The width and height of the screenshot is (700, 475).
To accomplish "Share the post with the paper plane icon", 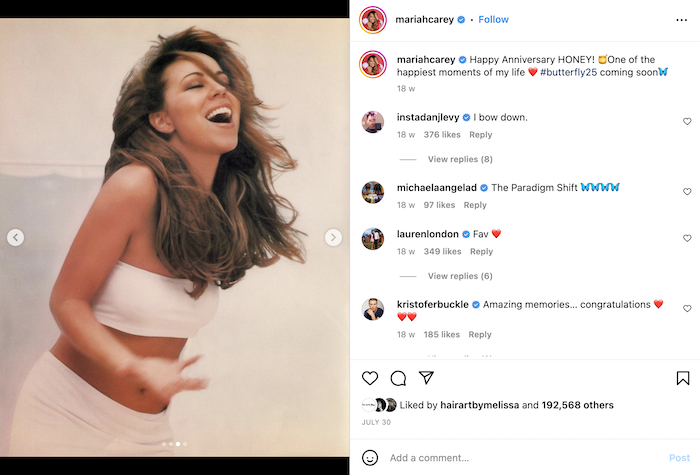I will click(426, 378).
